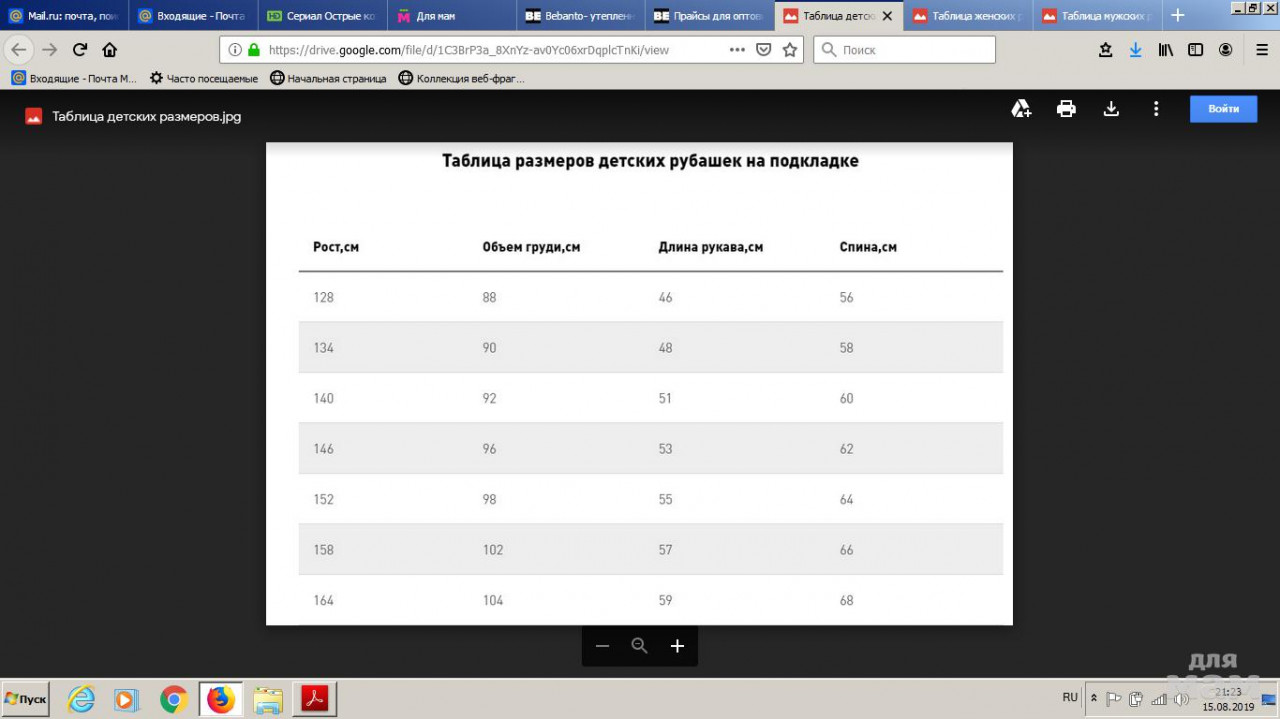Print the image using the printer icon

[x=1066, y=109]
